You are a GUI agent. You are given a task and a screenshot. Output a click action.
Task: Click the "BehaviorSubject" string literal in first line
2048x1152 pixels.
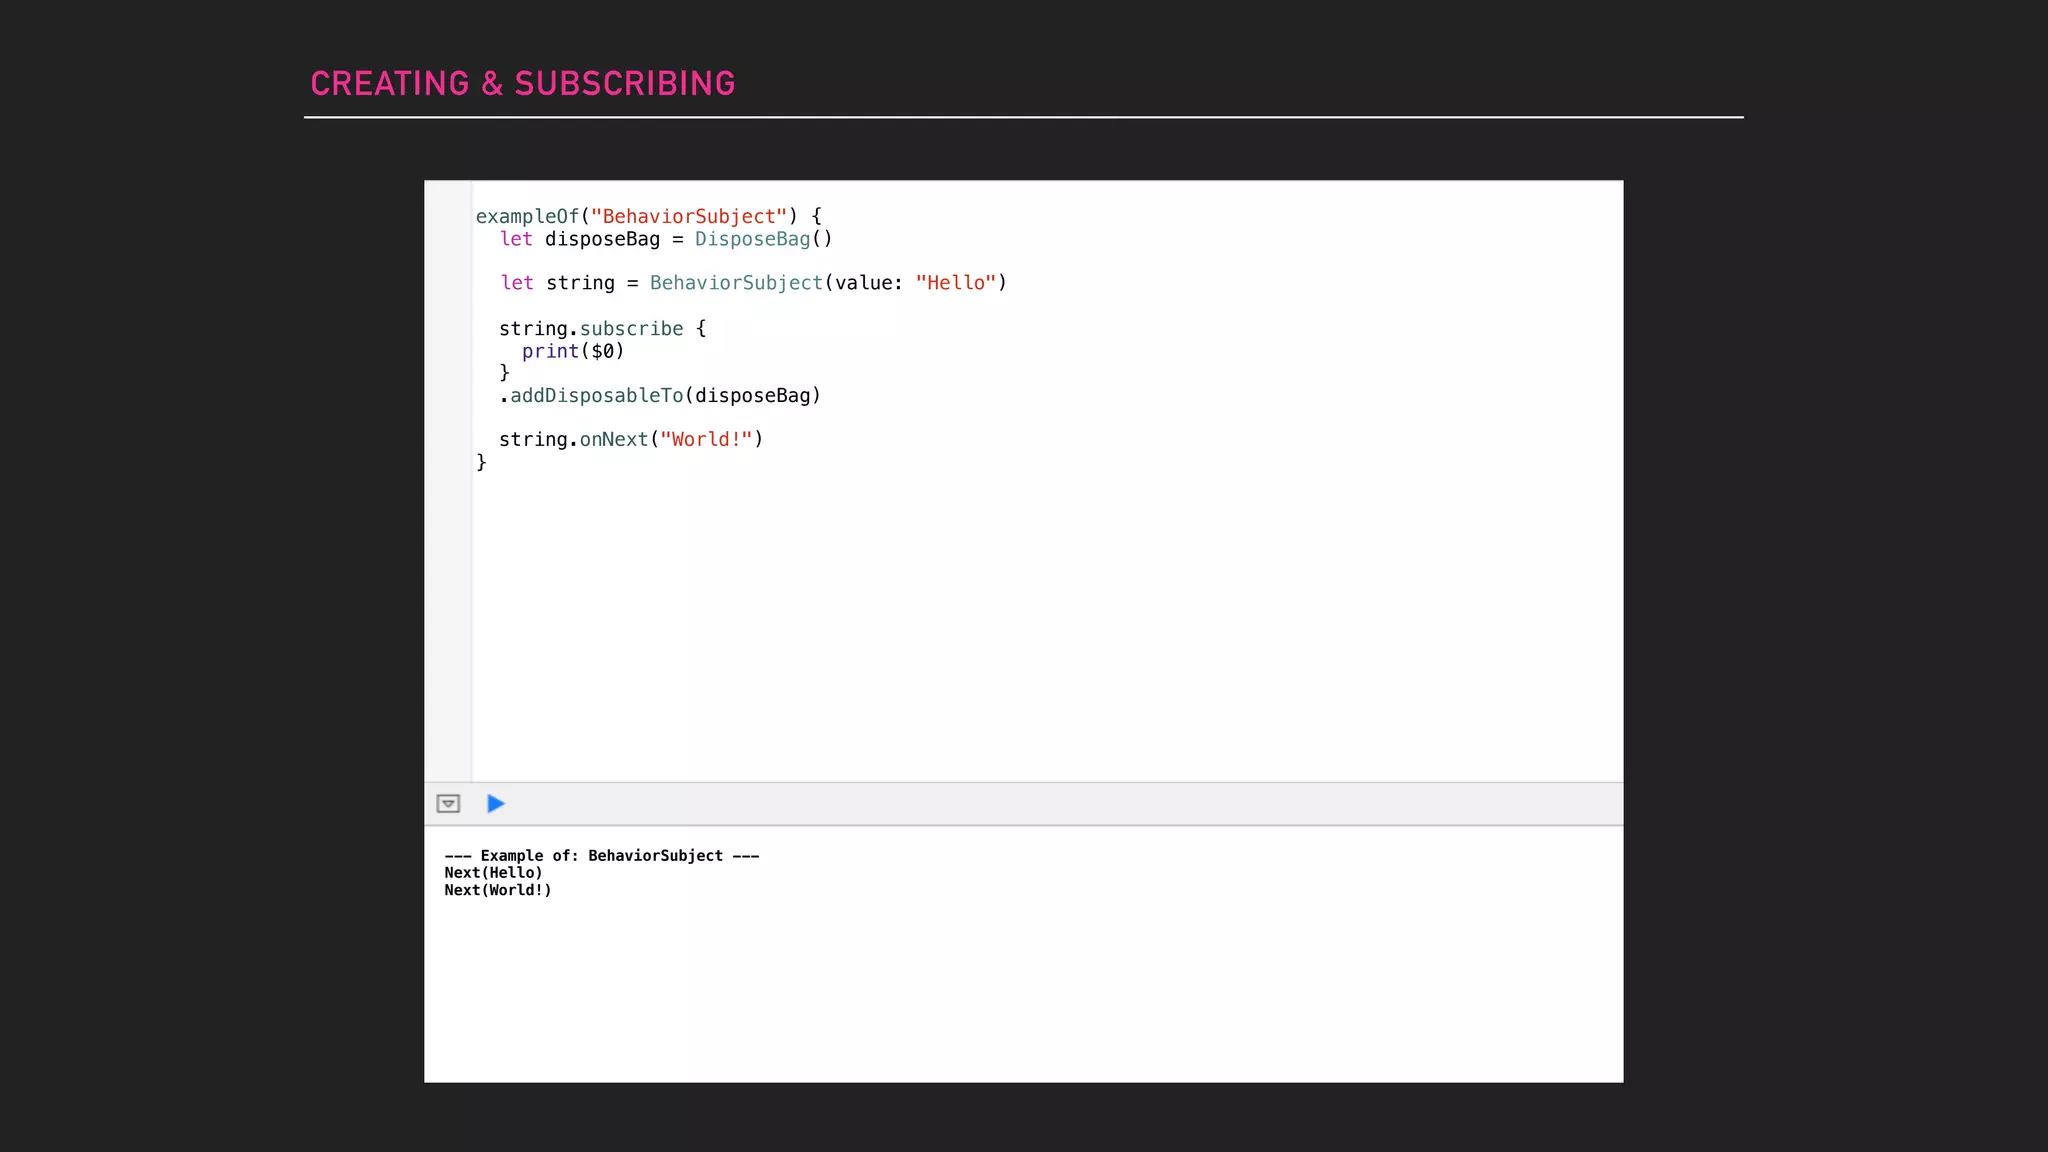pos(689,217)
